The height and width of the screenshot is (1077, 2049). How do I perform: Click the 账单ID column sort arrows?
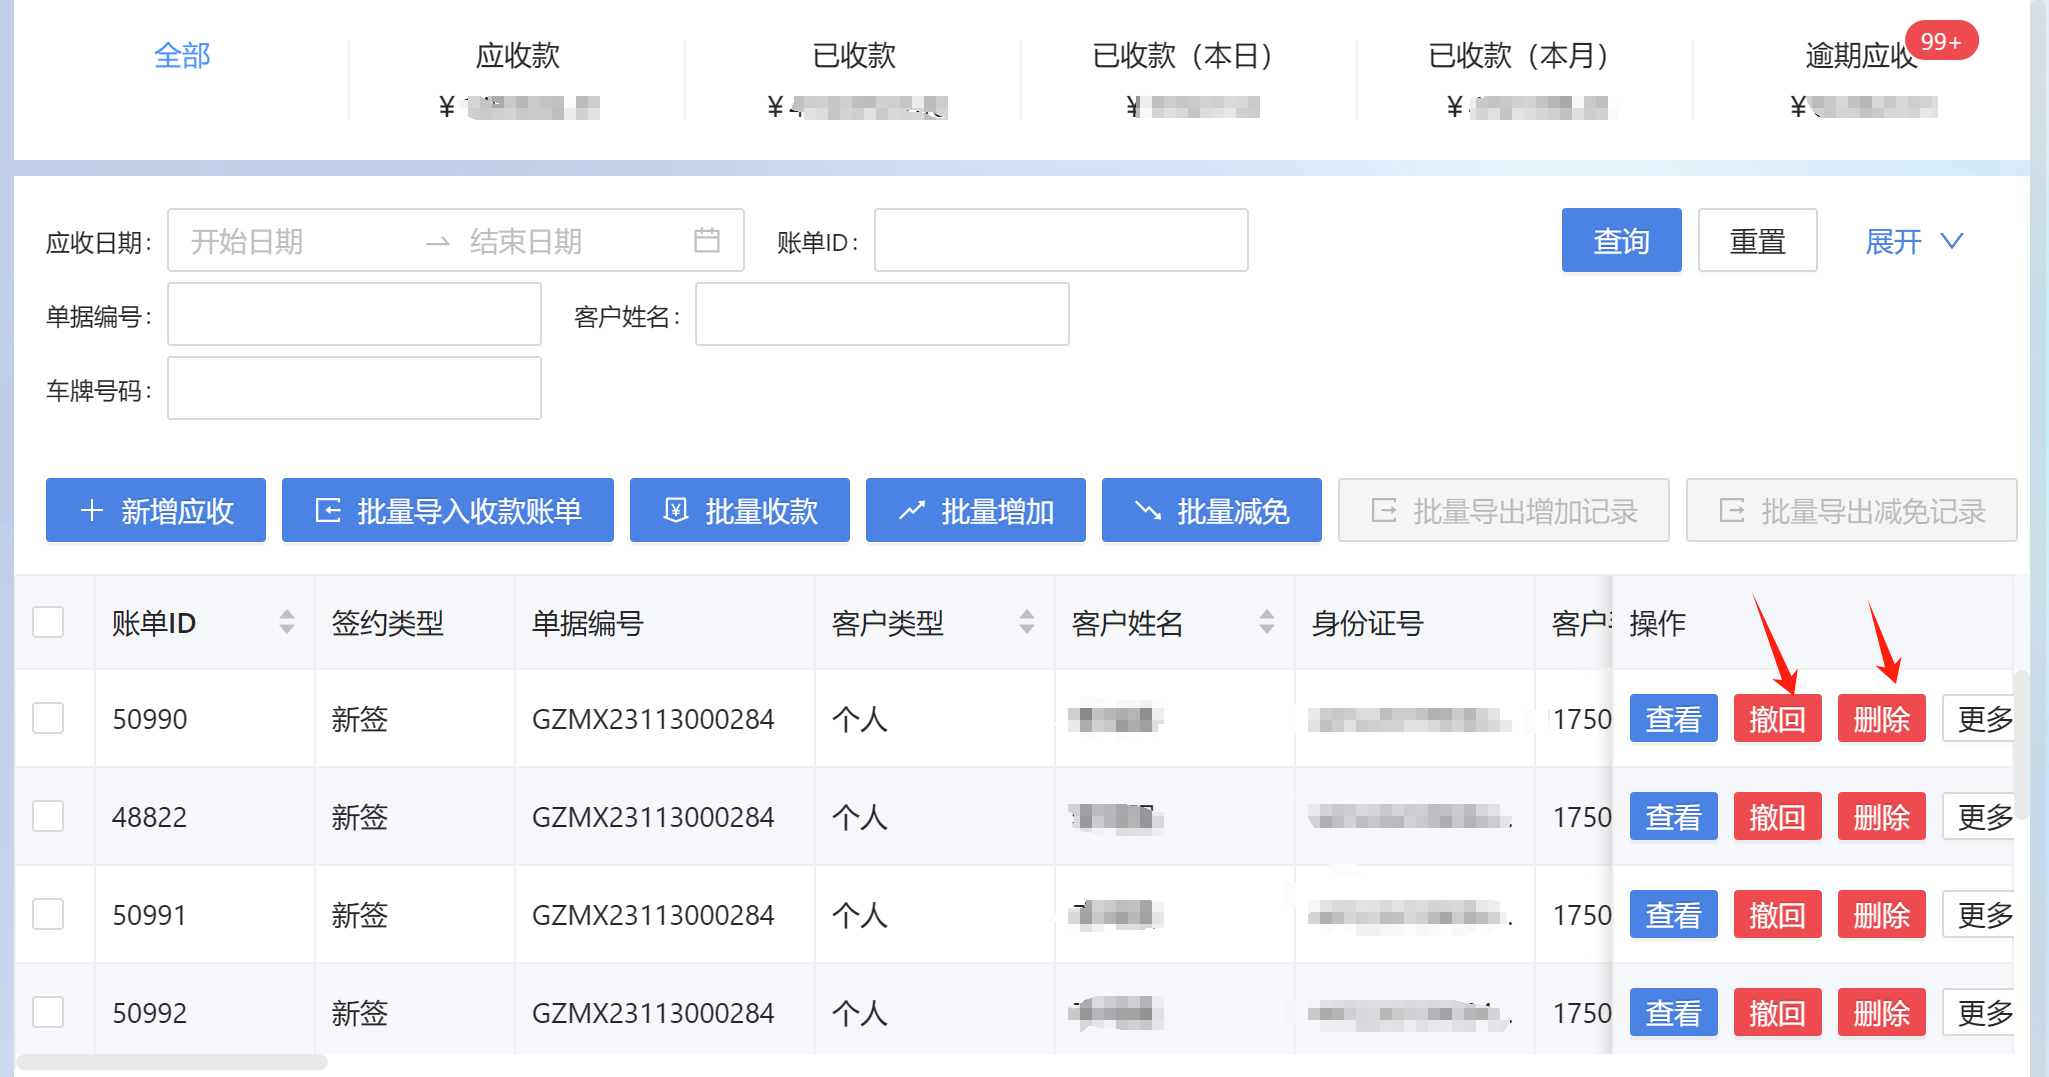click(x=287, y=622)
